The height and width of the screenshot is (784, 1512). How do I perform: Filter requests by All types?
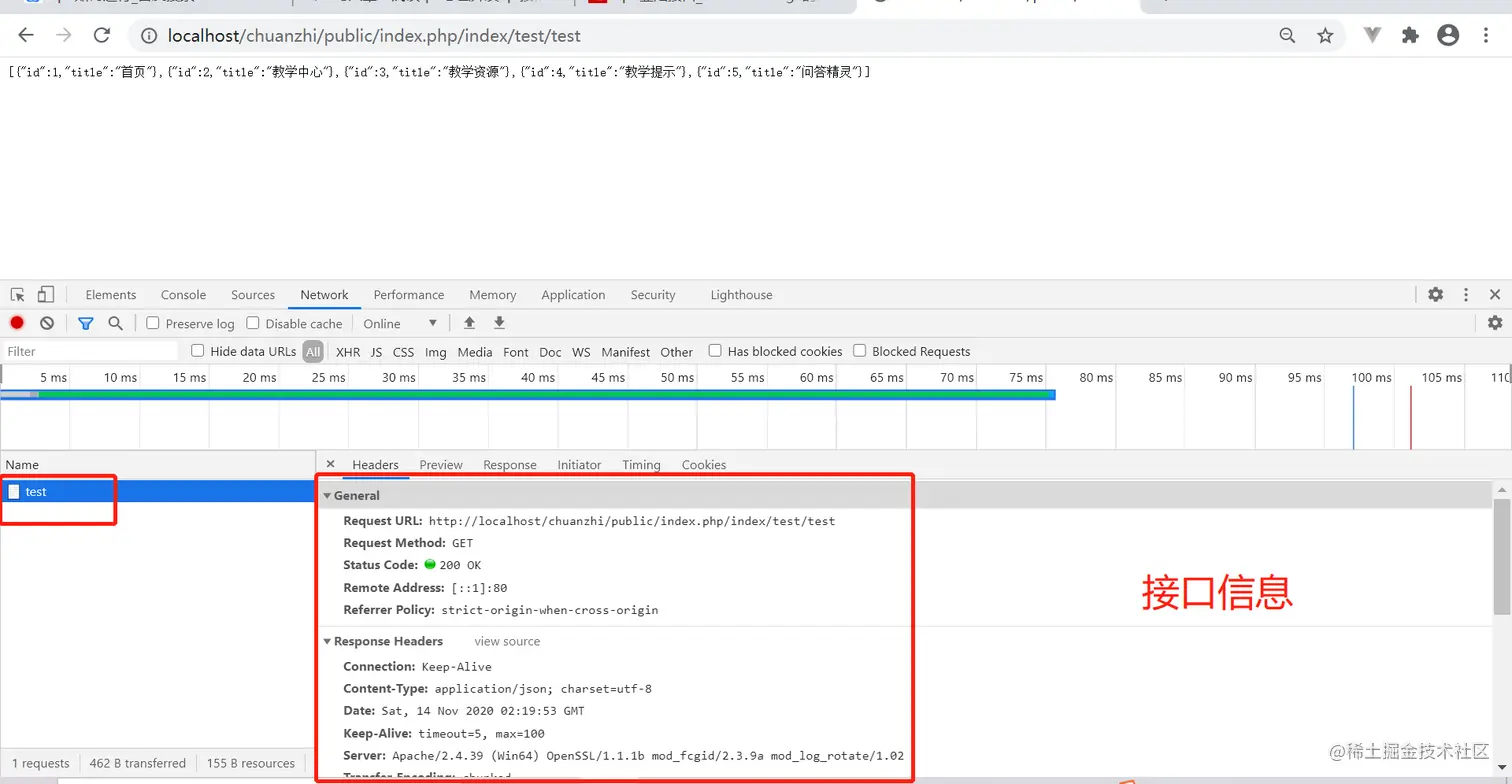[313, 352]
